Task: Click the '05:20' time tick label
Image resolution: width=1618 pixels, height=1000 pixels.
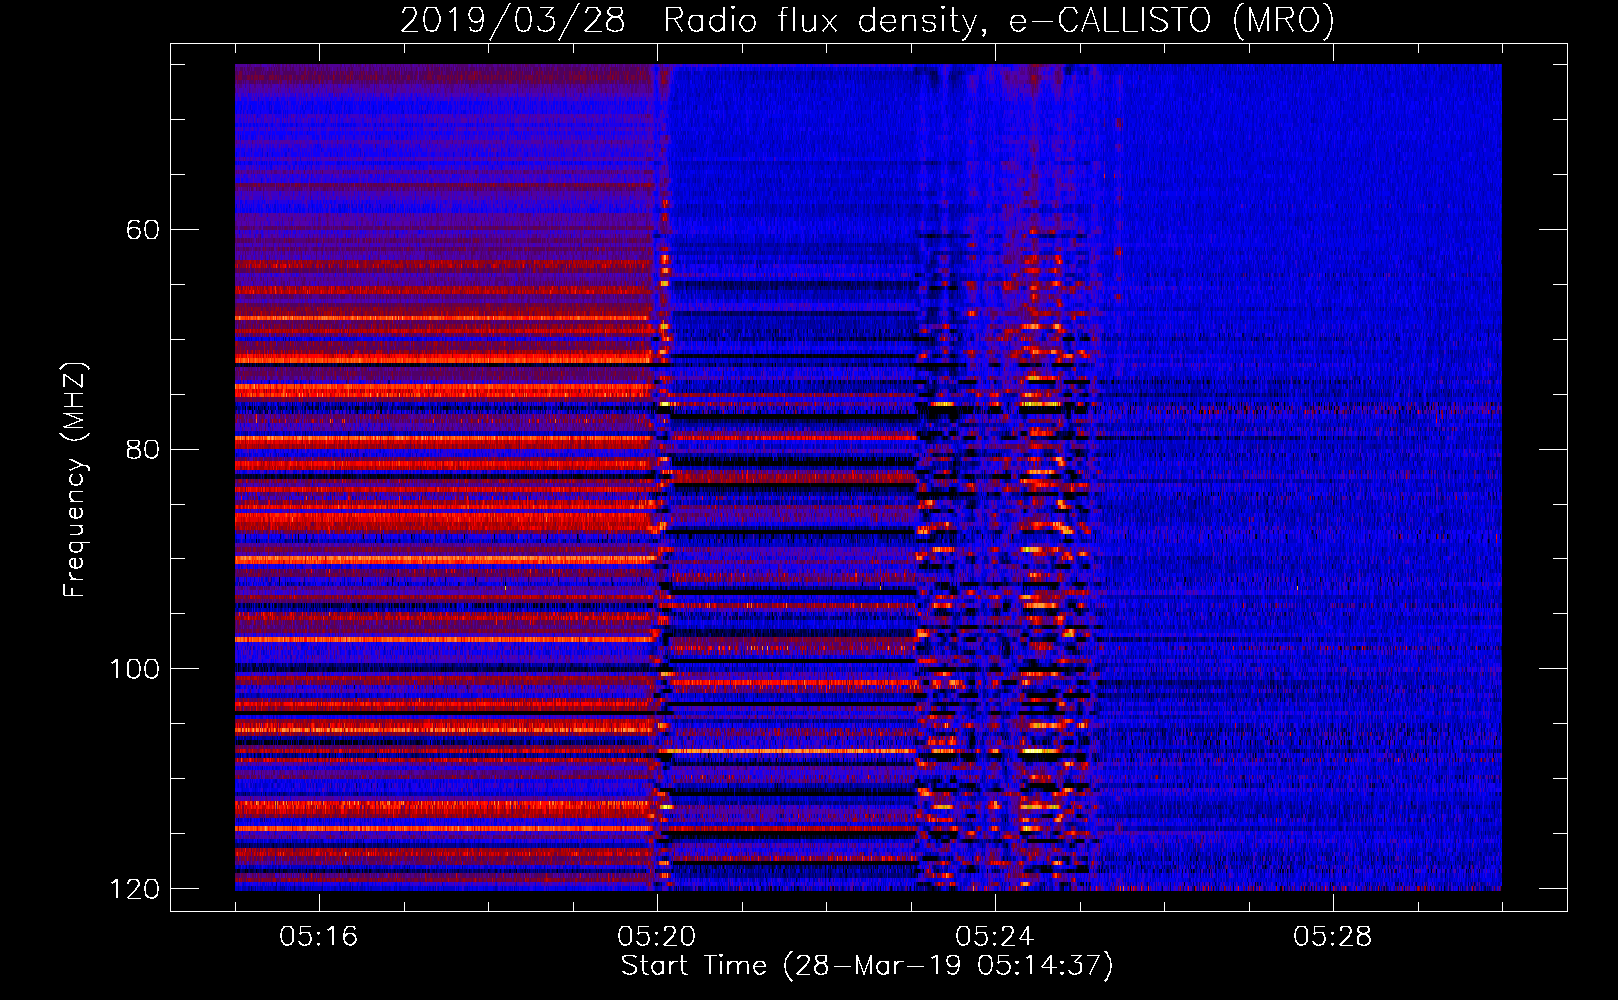Action: pos(657,936)
